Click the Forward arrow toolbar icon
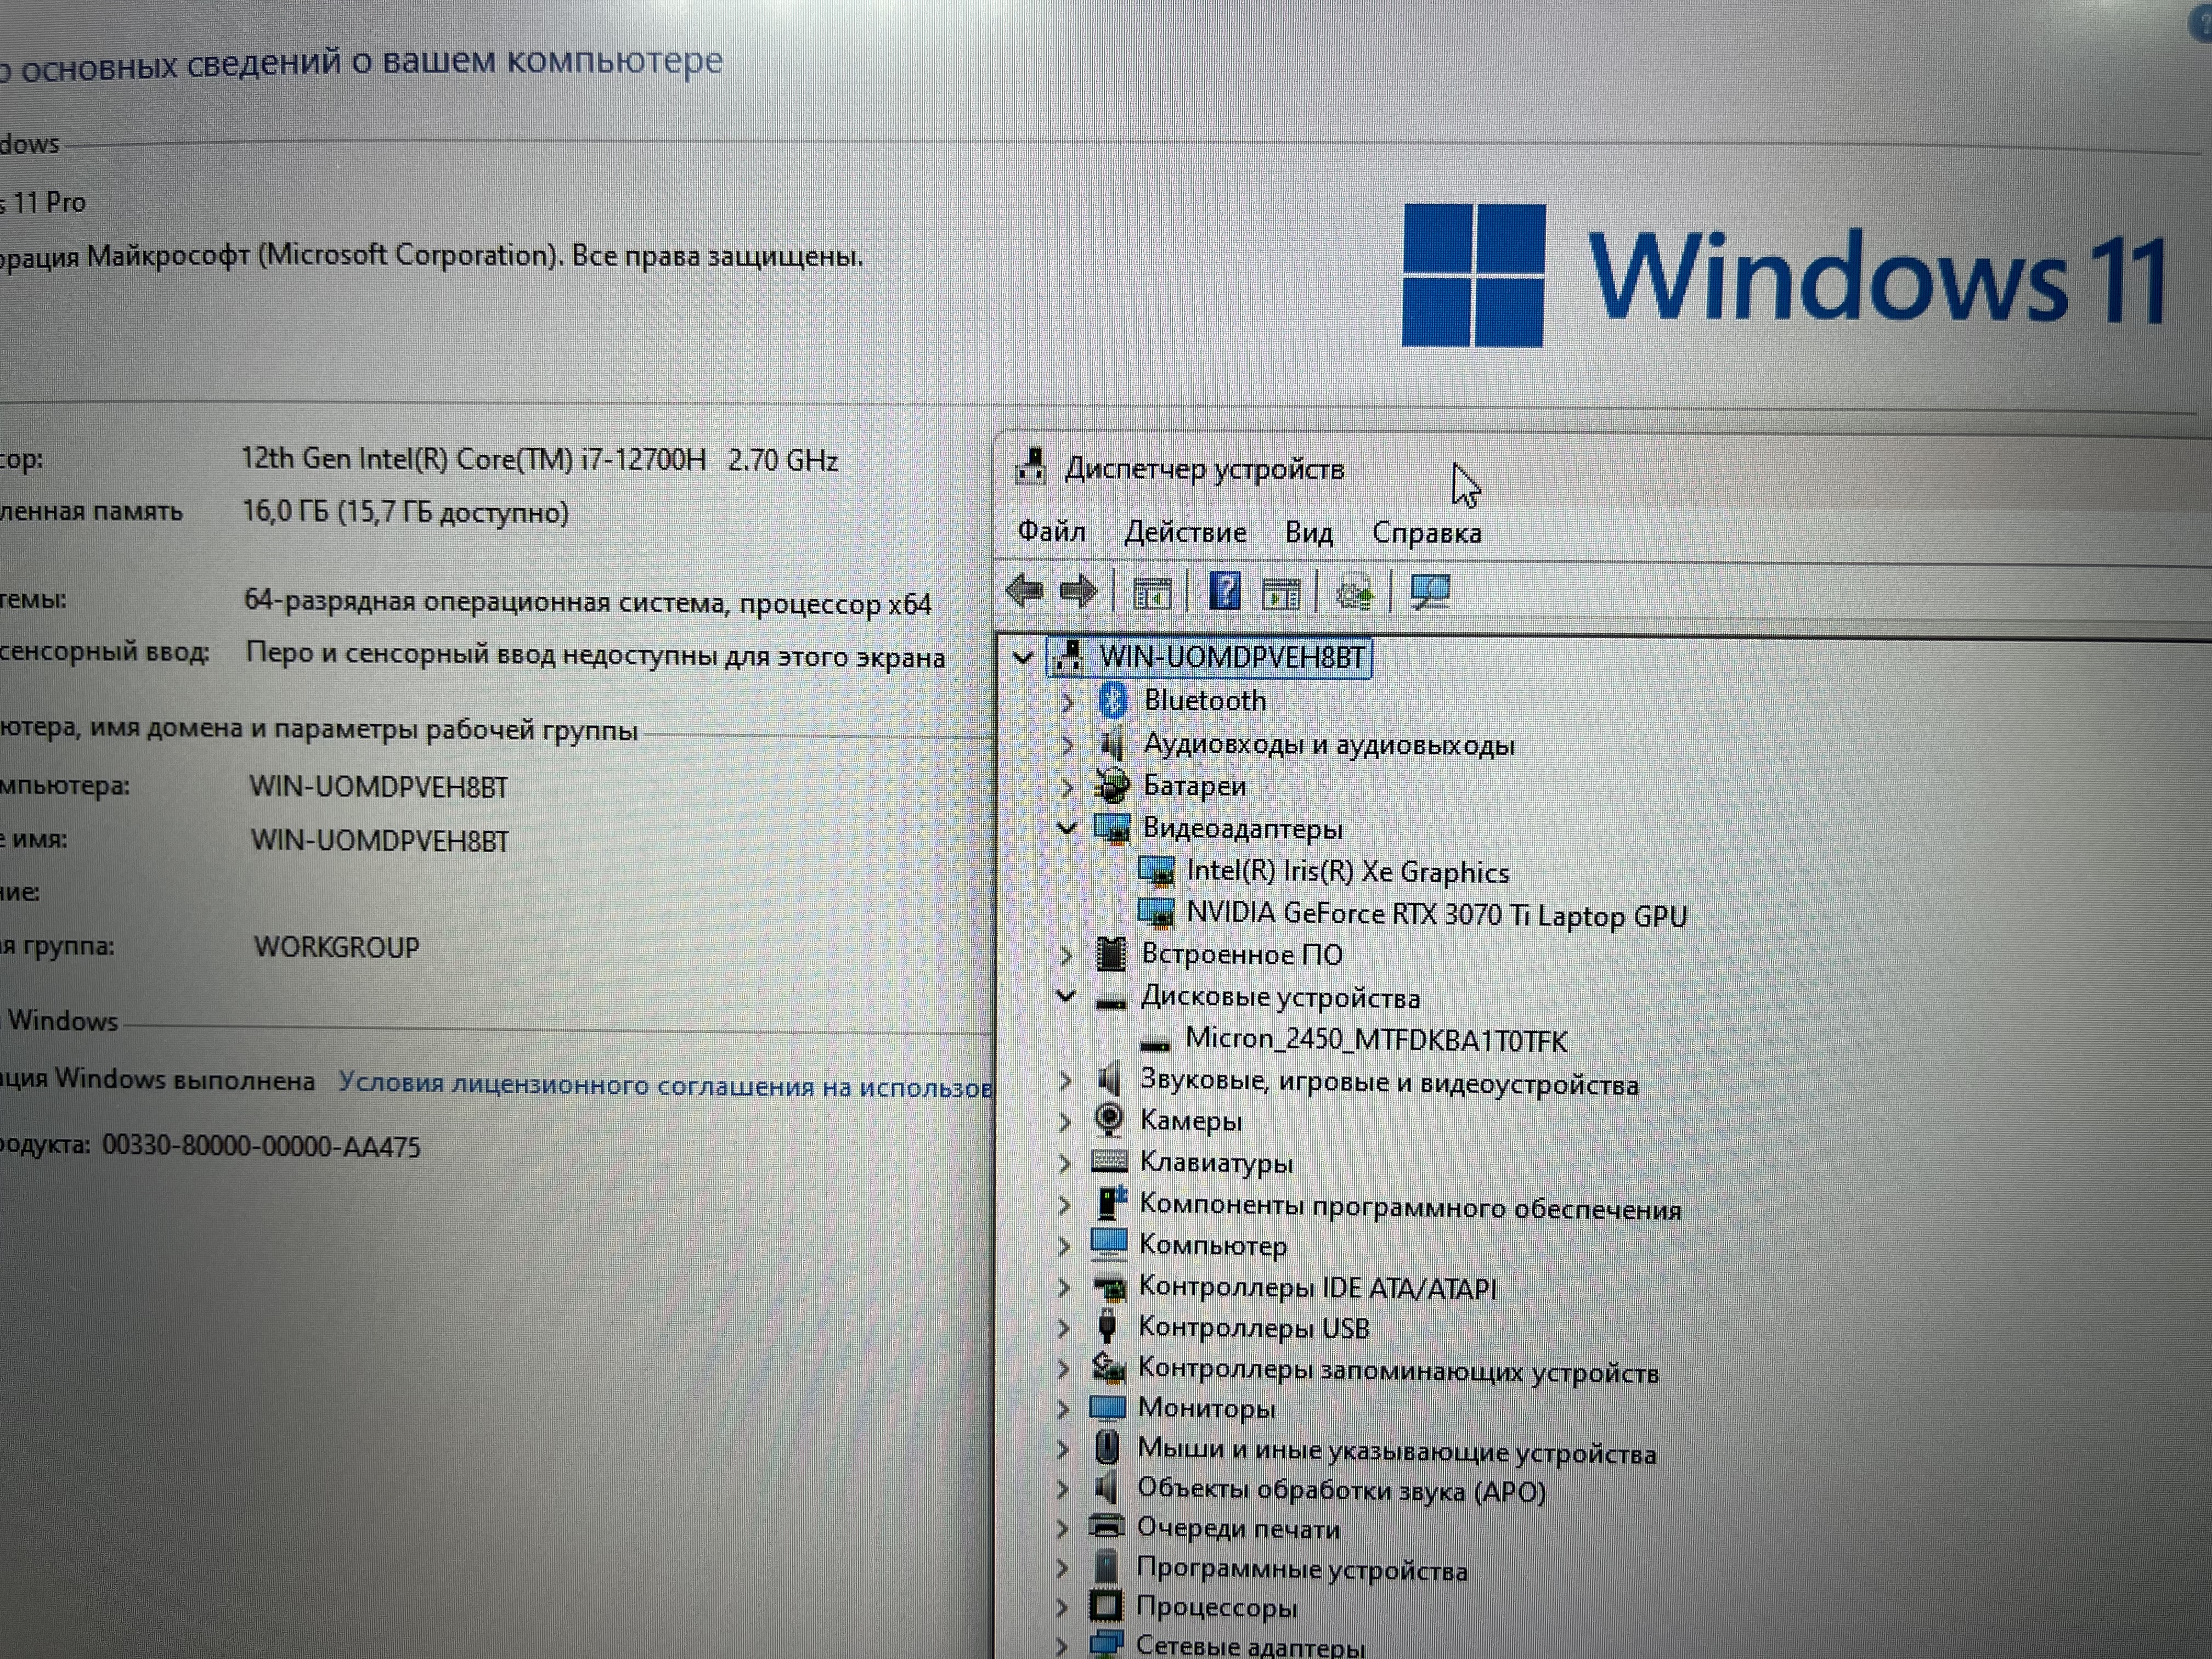Screen dimensions: 2212x1659 (1078, 591)
